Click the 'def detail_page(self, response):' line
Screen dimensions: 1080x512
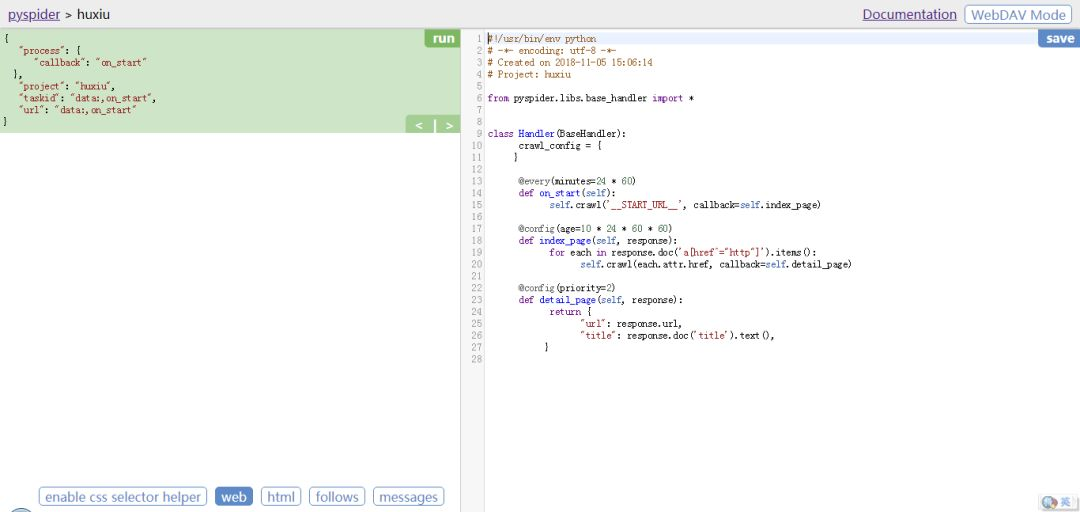[x=601, y=300]
